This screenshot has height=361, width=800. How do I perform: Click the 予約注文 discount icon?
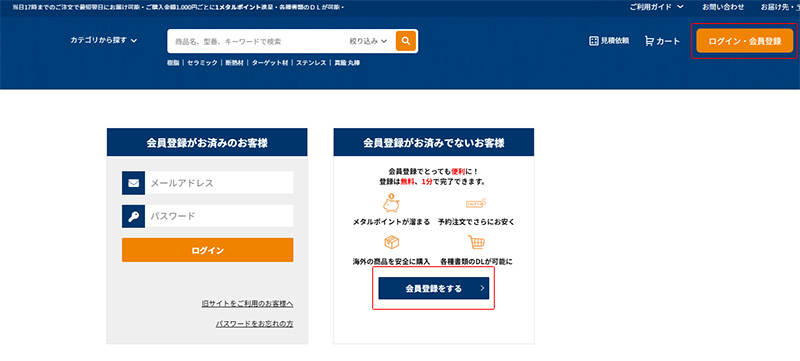476,204
